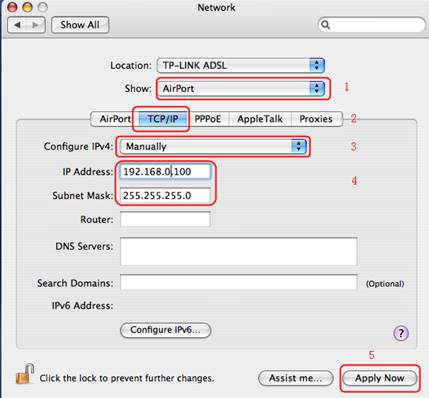
Task: Click the lock icon to prevent changes
Action: click(25, 374)
